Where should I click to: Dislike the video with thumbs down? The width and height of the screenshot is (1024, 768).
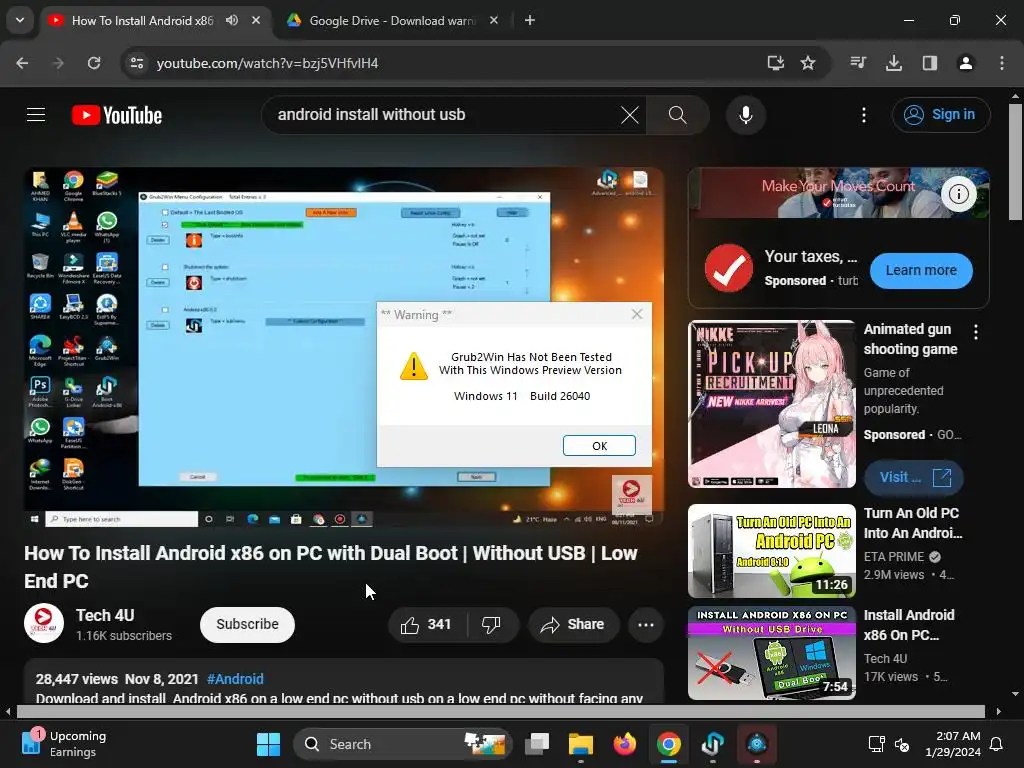pos(492,625)
